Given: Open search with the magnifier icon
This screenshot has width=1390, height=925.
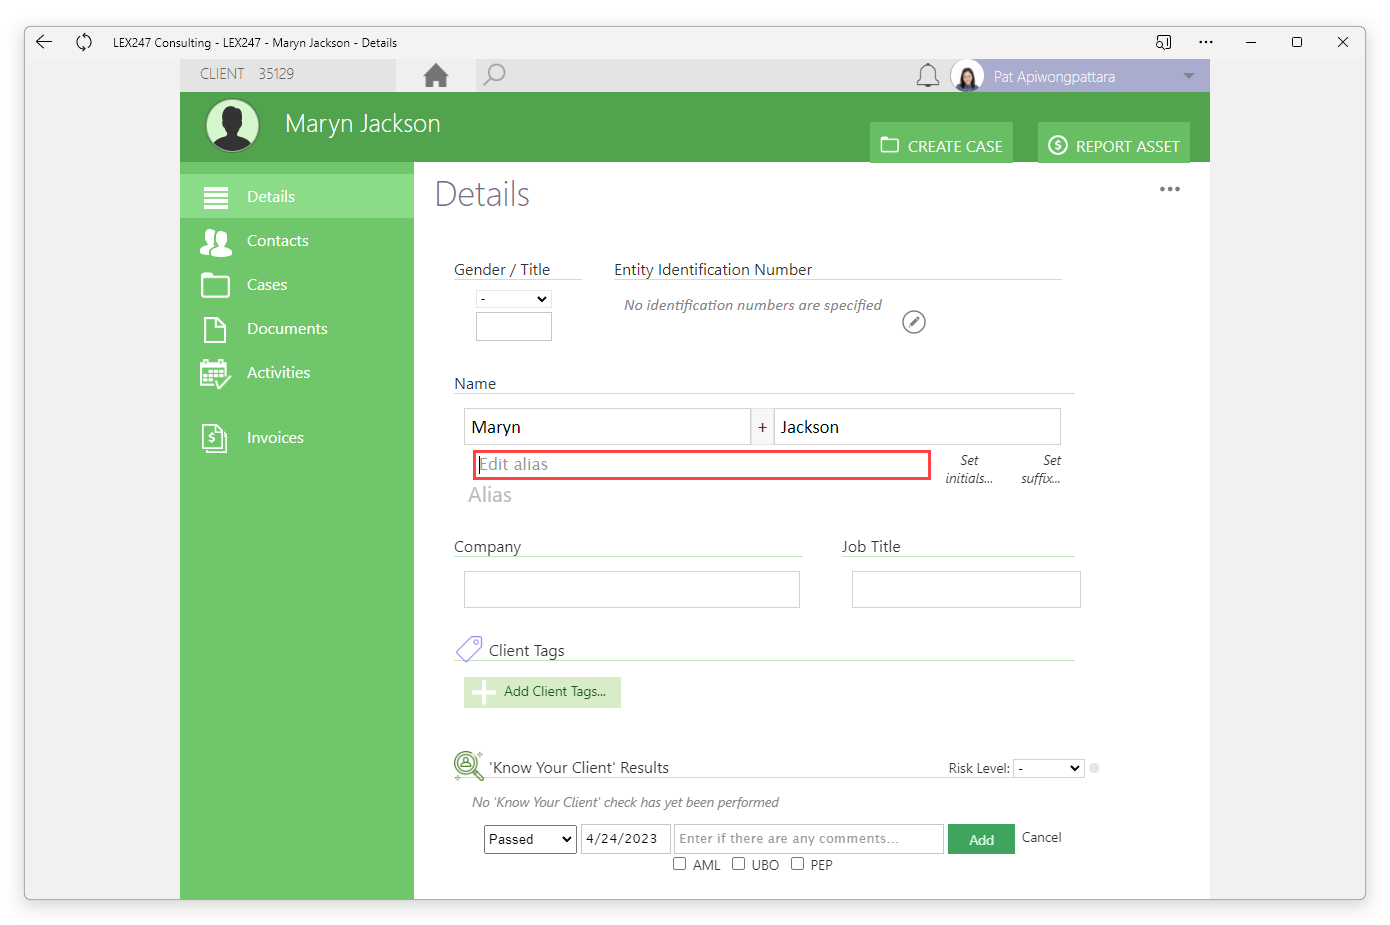Looking at the screenshot, I should (x=494, y=75).
